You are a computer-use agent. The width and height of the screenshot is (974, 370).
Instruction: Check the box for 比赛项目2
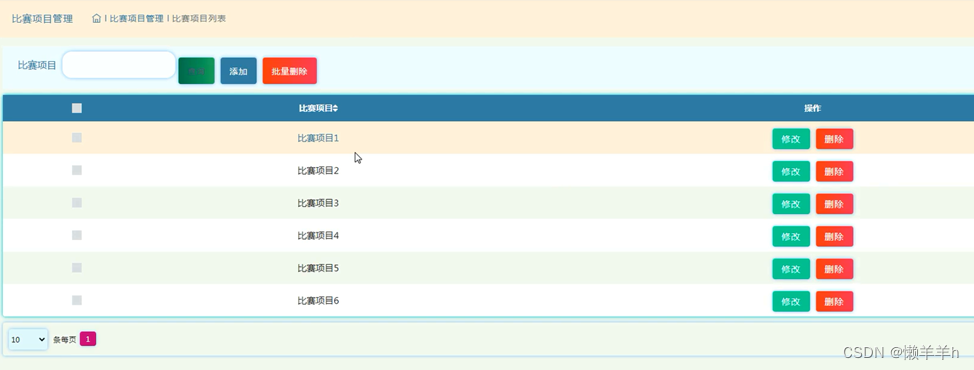point(77,170)
